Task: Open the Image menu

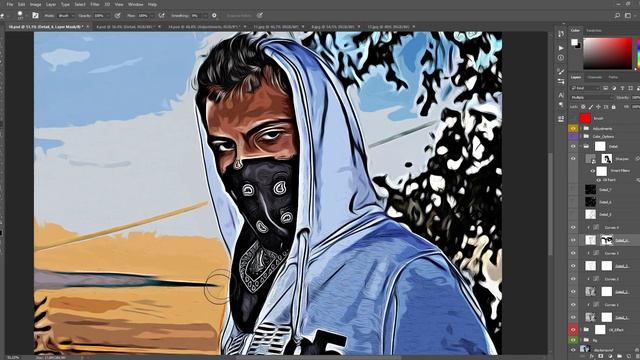Action: (36, 4)
